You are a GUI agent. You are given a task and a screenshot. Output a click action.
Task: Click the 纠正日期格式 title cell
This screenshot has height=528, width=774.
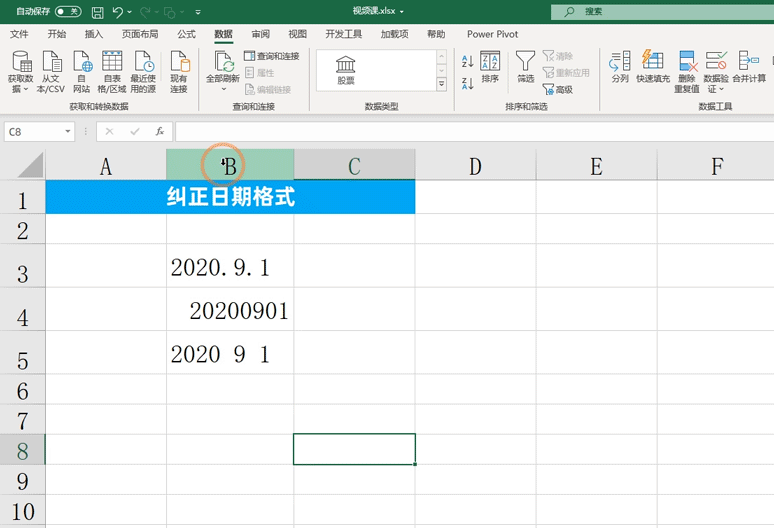coord(230,197)
